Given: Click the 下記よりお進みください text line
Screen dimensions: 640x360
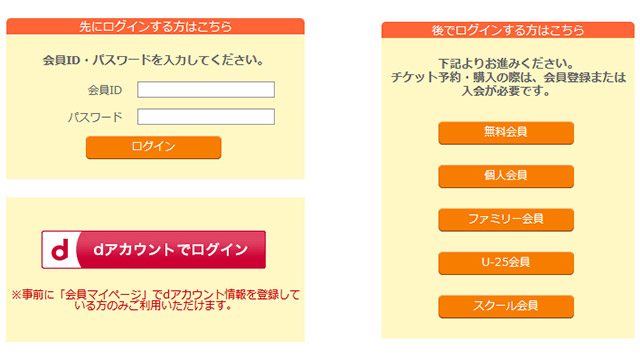Looking at the screenshot, I should 506,64.
